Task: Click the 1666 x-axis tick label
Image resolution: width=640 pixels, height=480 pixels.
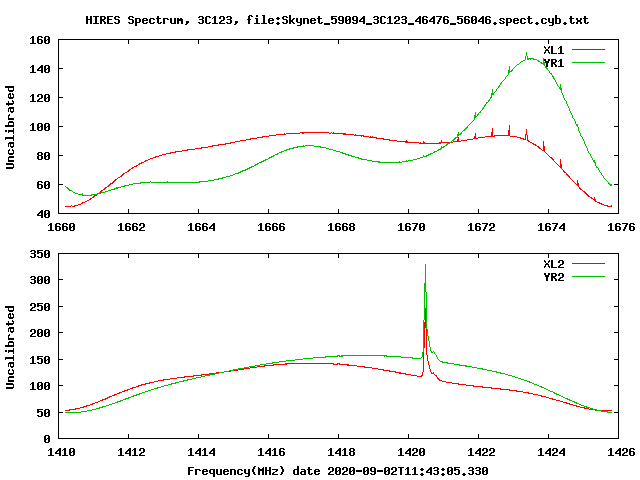Action: pyautogui.click(x=271, y=227)
